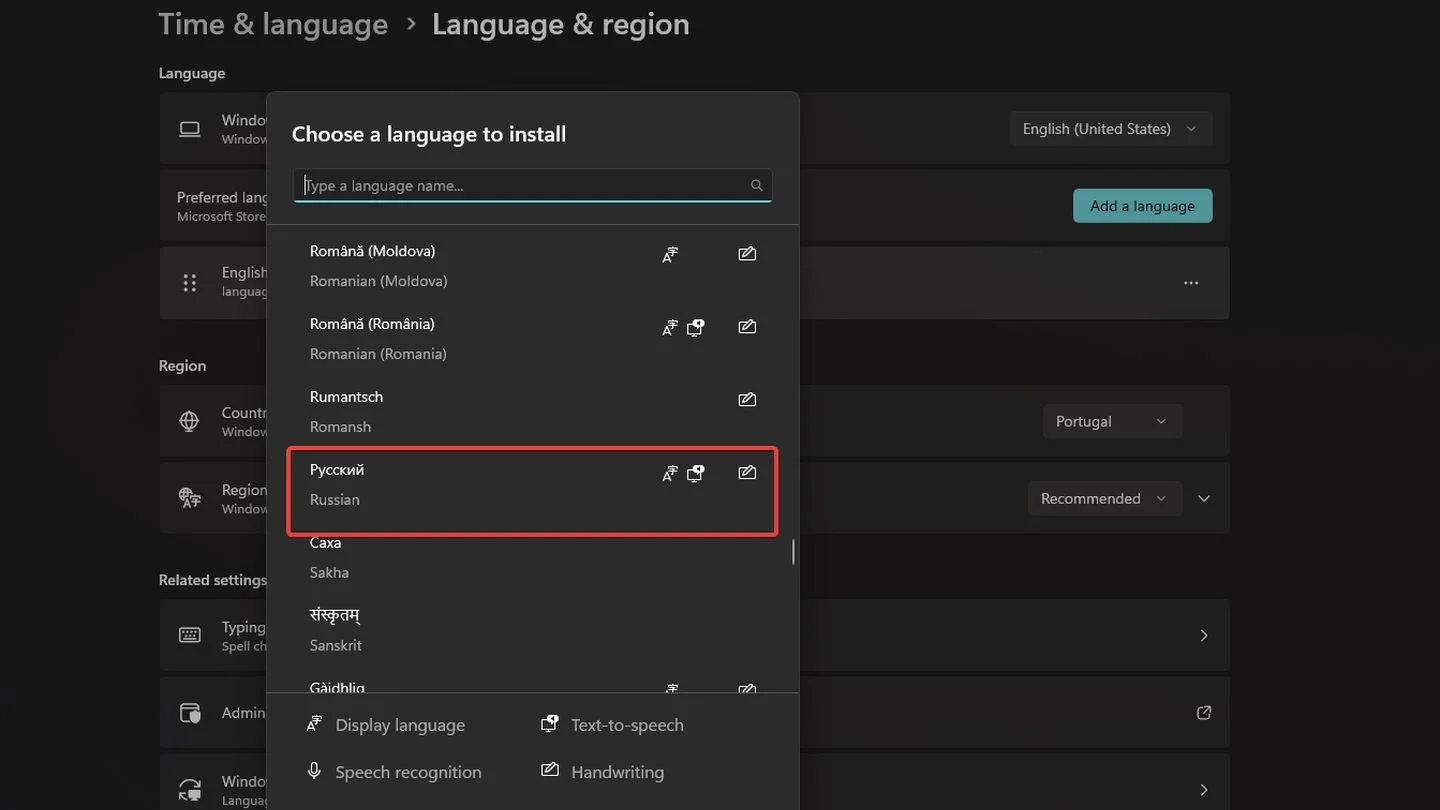Choose Sakha in the language list

[x=533, y=558]
